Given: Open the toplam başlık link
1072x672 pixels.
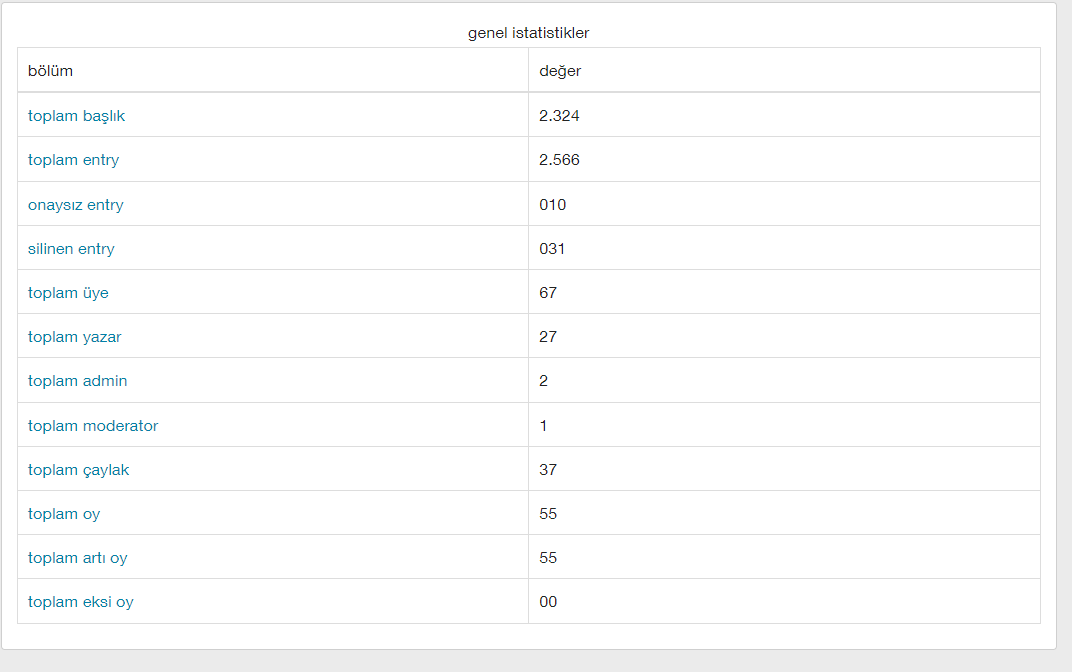Looking at the screenshot, I should pos(76,116).
